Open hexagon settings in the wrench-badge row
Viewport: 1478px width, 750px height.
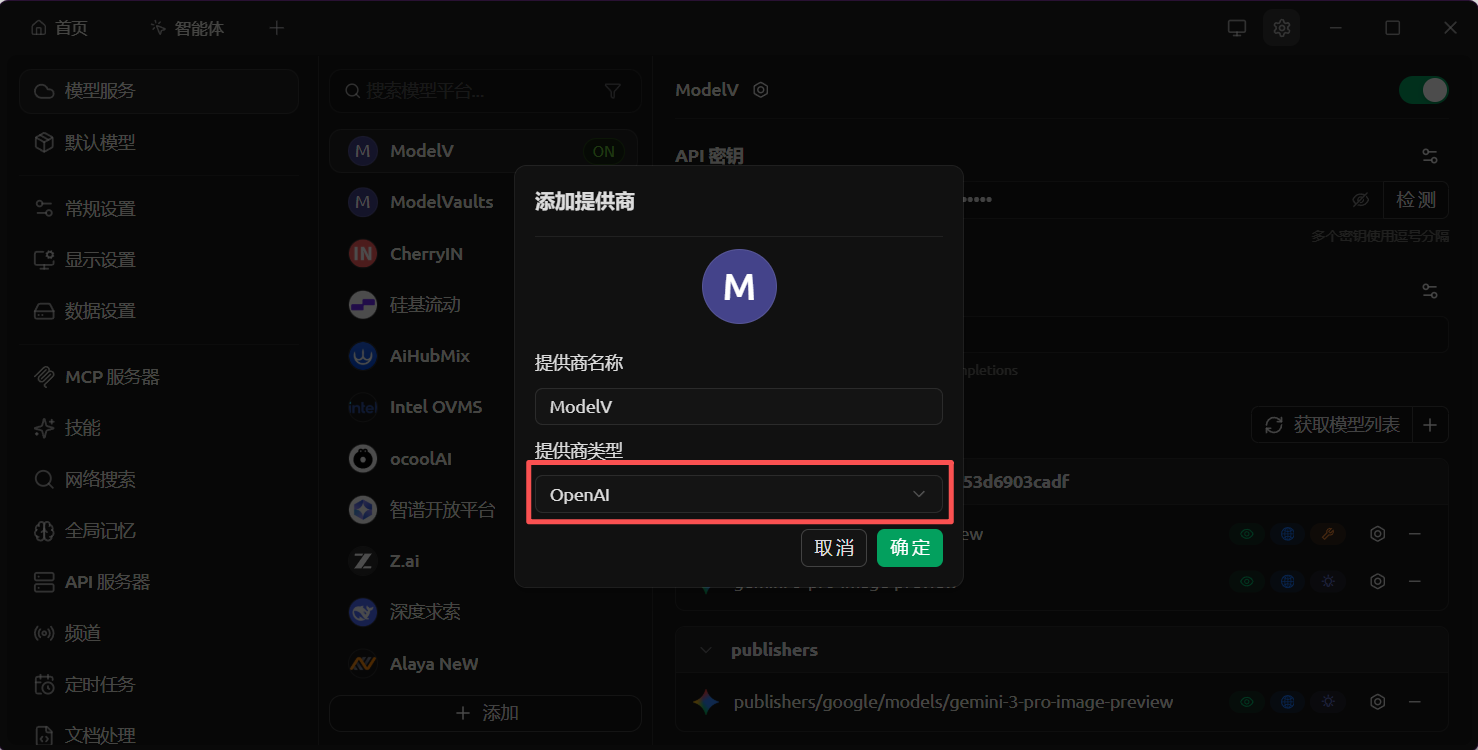click(x=1377, y=534)
